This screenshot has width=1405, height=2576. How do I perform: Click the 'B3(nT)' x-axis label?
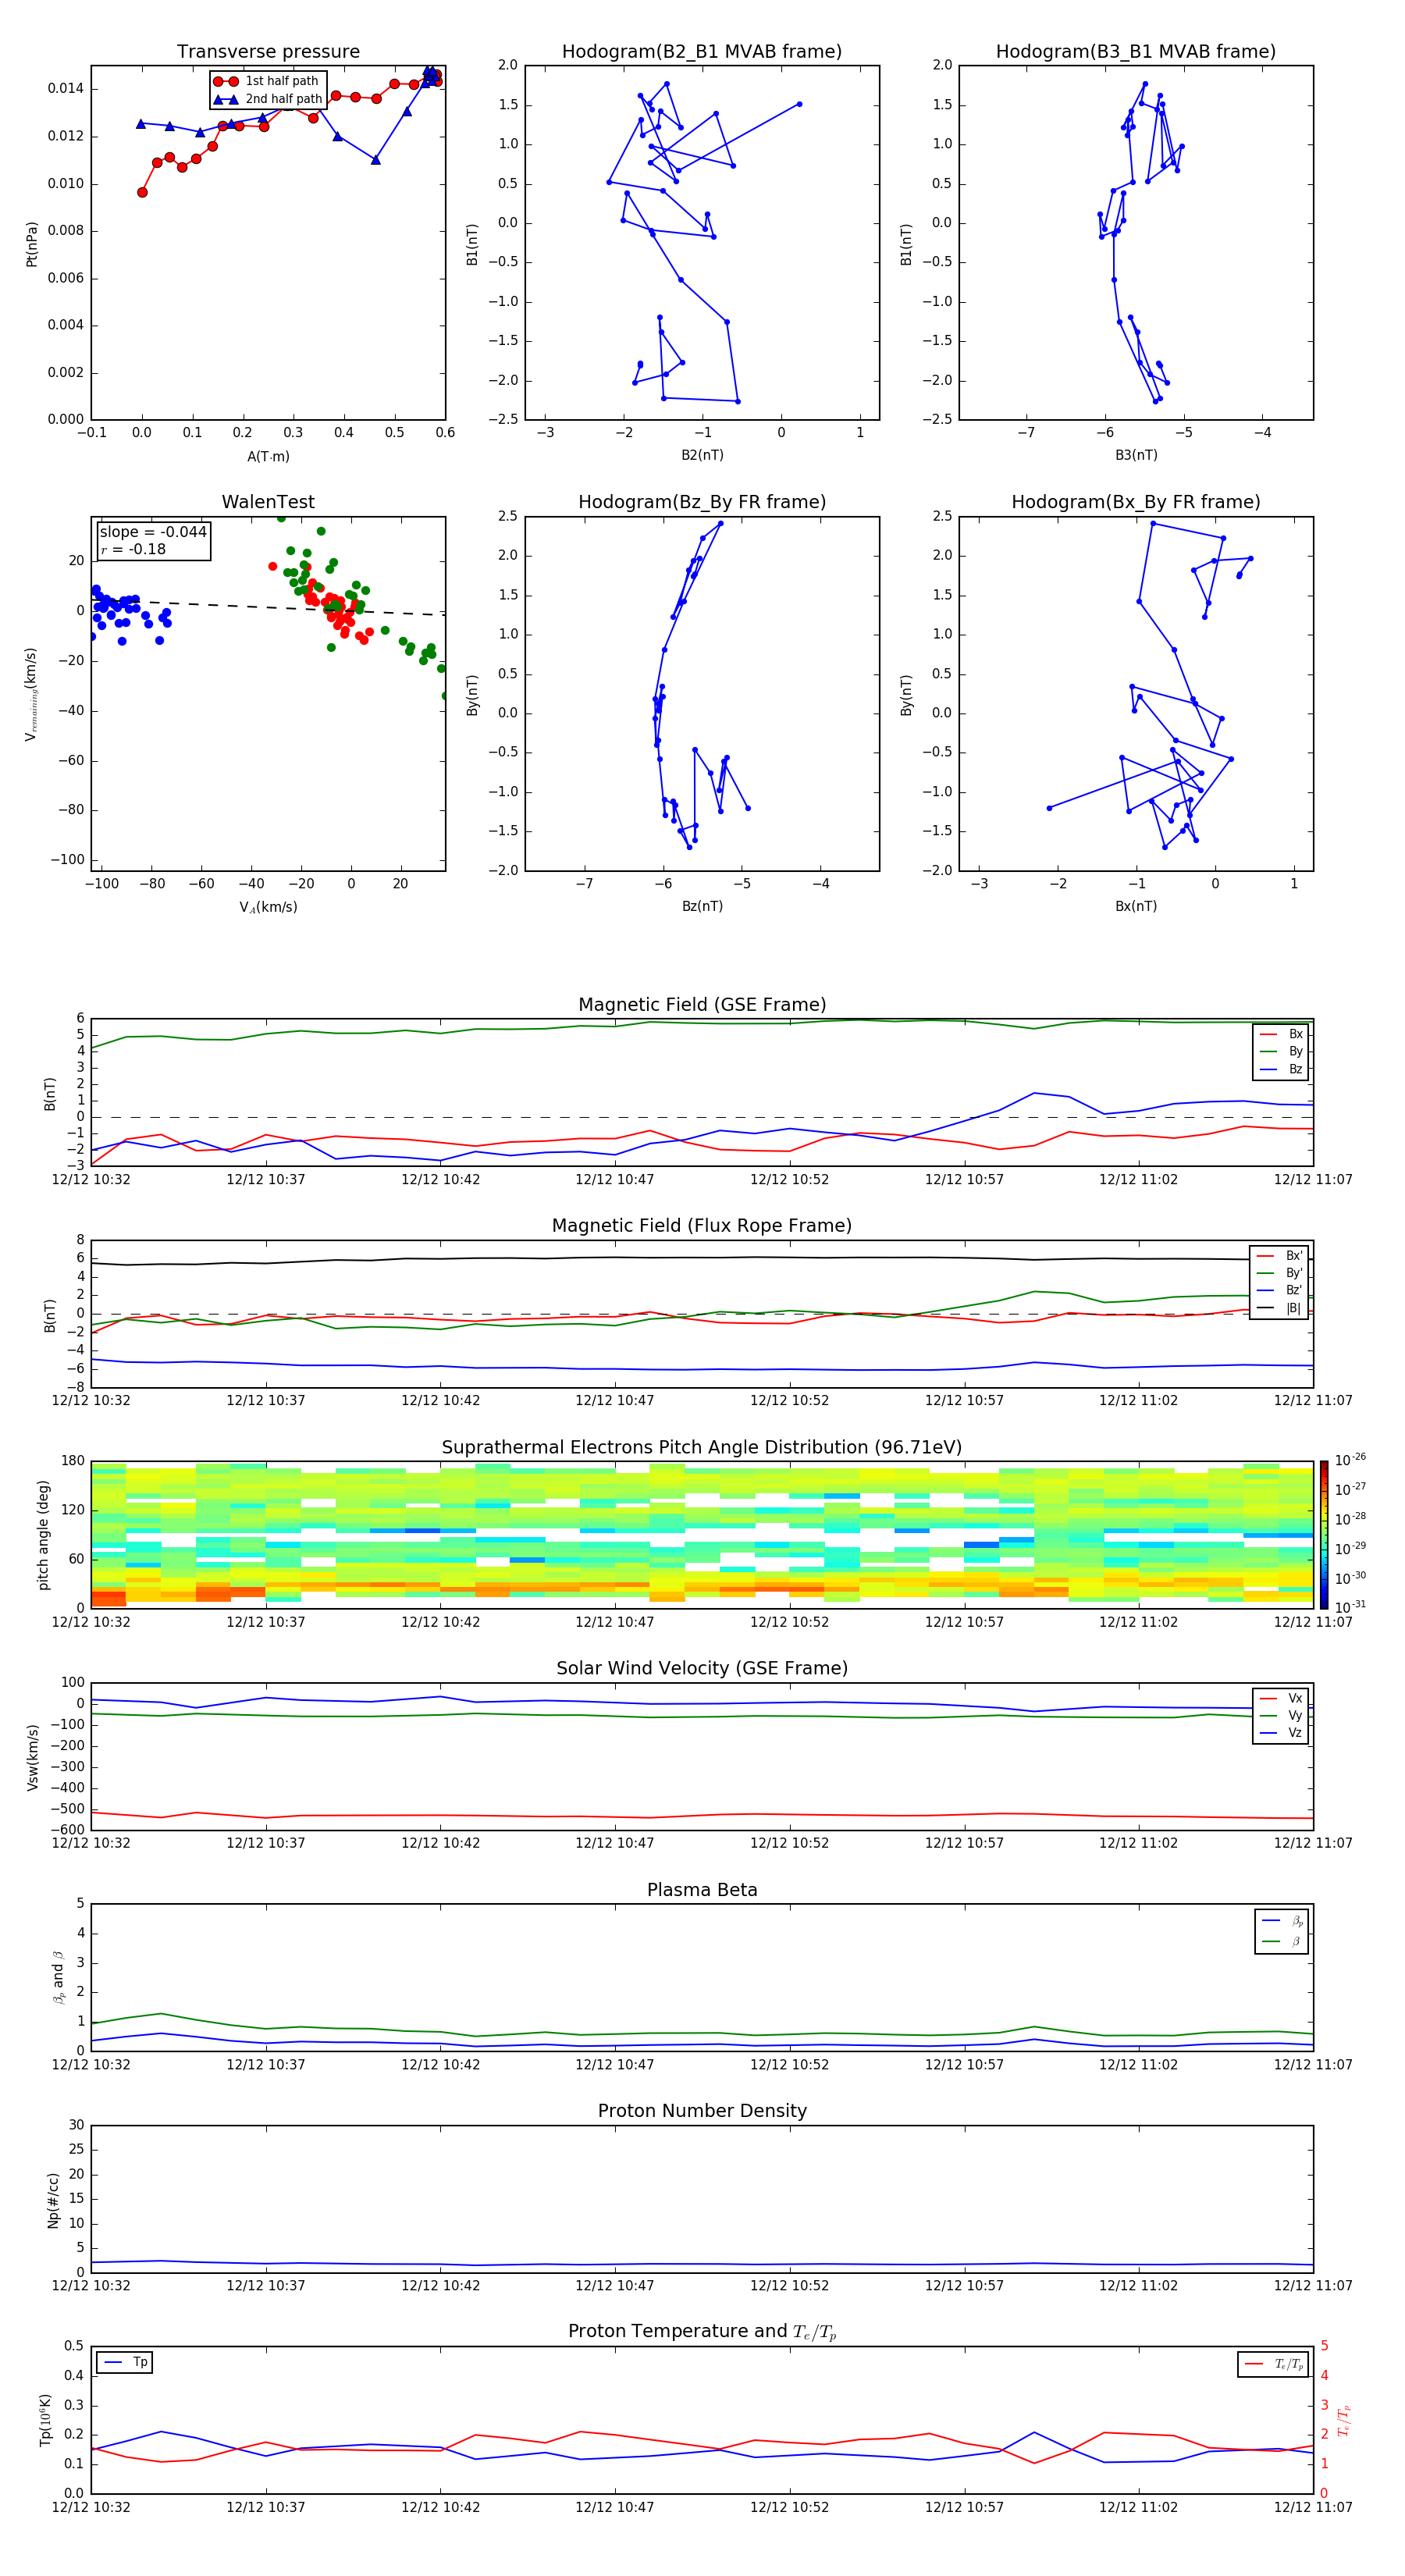pos(1136,455)
